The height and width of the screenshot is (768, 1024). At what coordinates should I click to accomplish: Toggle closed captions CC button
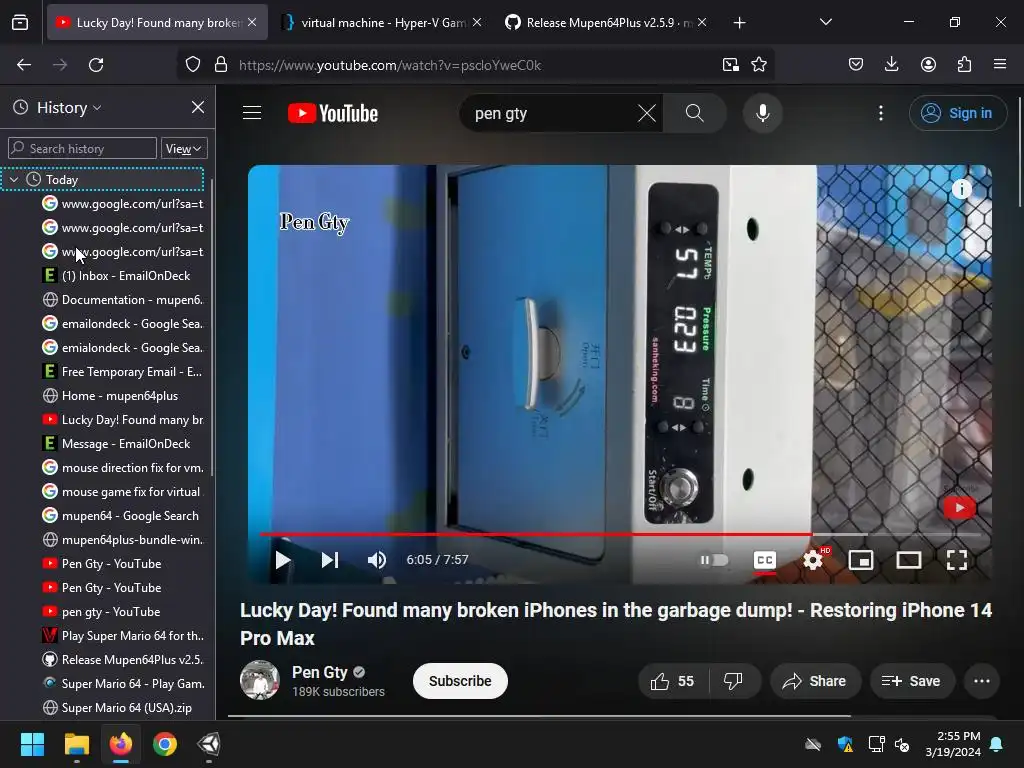coord(765,560)
